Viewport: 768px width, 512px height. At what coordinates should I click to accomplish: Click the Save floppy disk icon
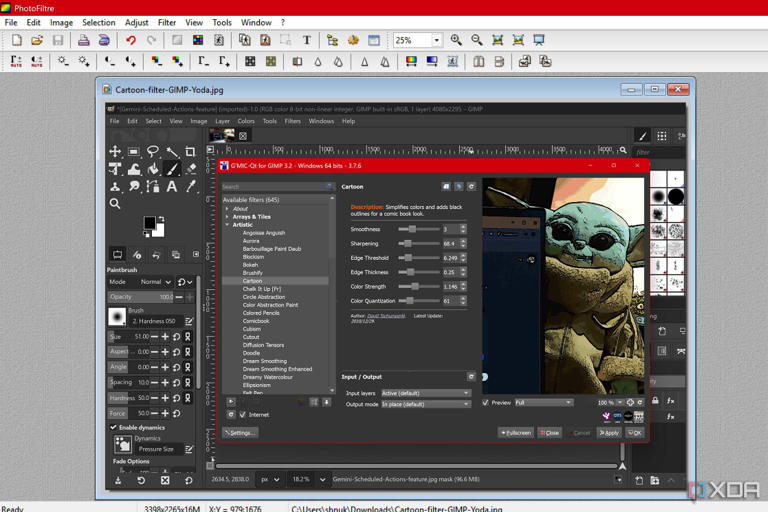pos(58,40)
